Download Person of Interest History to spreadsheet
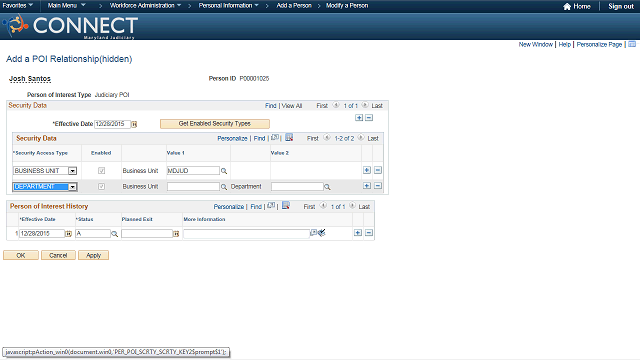Image resolution: width=640 pixels, height=360 pixels. pyautogui.click(x=286, y=205)
